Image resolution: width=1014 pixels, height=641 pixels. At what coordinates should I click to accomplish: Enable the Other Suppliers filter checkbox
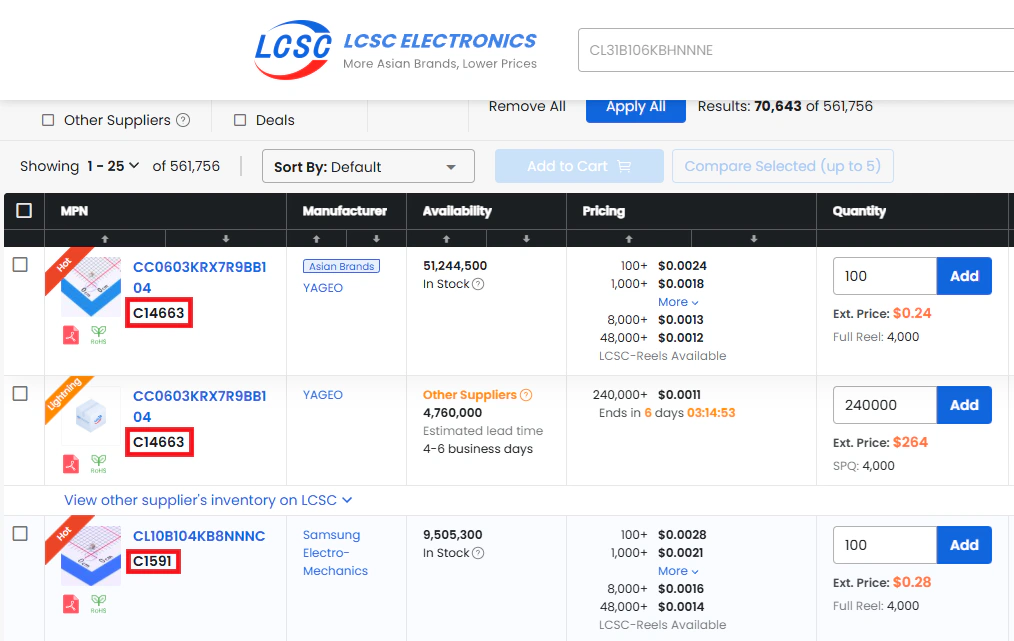pyautogui.click(x=48, y=120)
